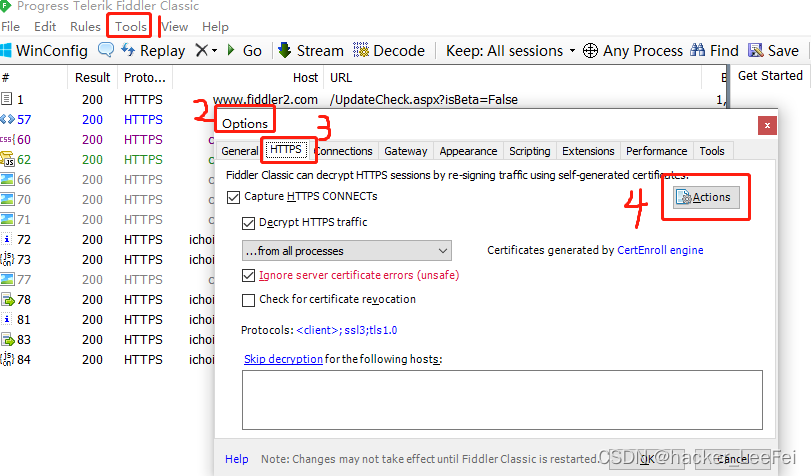Select session 1 document icon

[6, 99]
